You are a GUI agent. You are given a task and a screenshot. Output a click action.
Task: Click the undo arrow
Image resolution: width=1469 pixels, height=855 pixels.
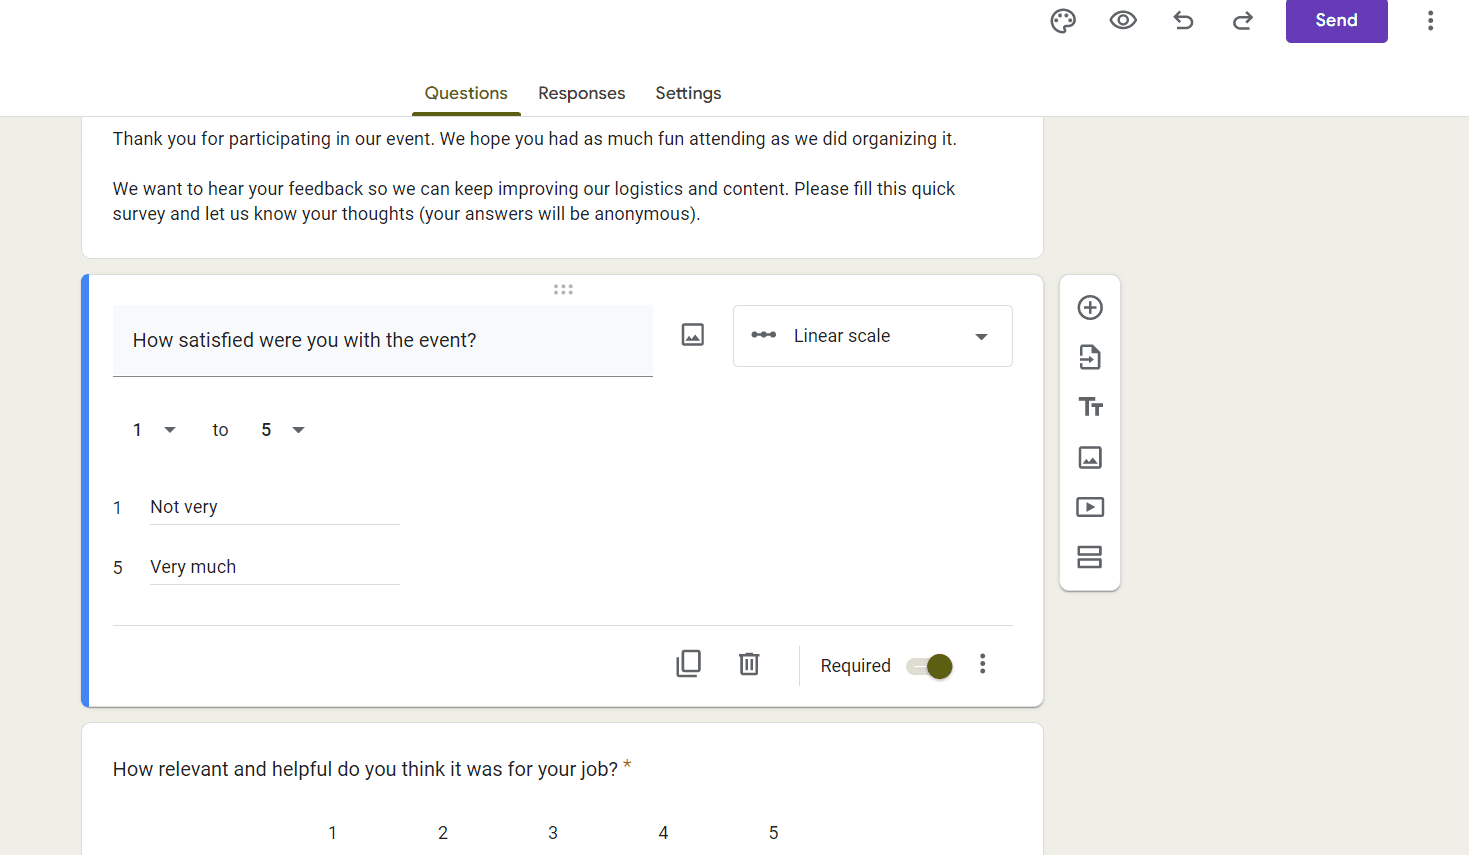point(1183,21)
